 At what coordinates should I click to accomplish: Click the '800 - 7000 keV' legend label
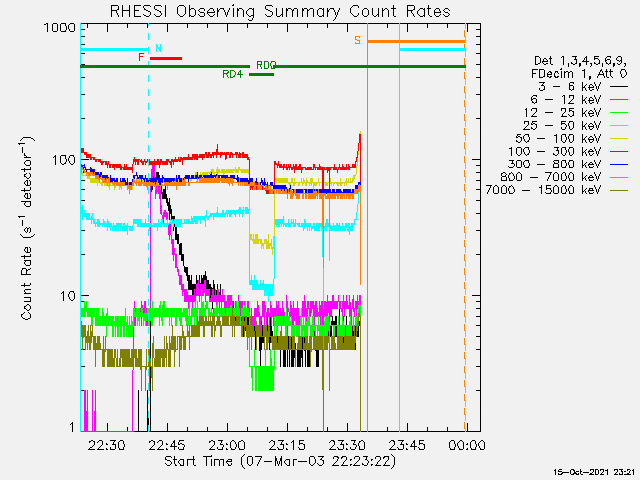(551, 177)
